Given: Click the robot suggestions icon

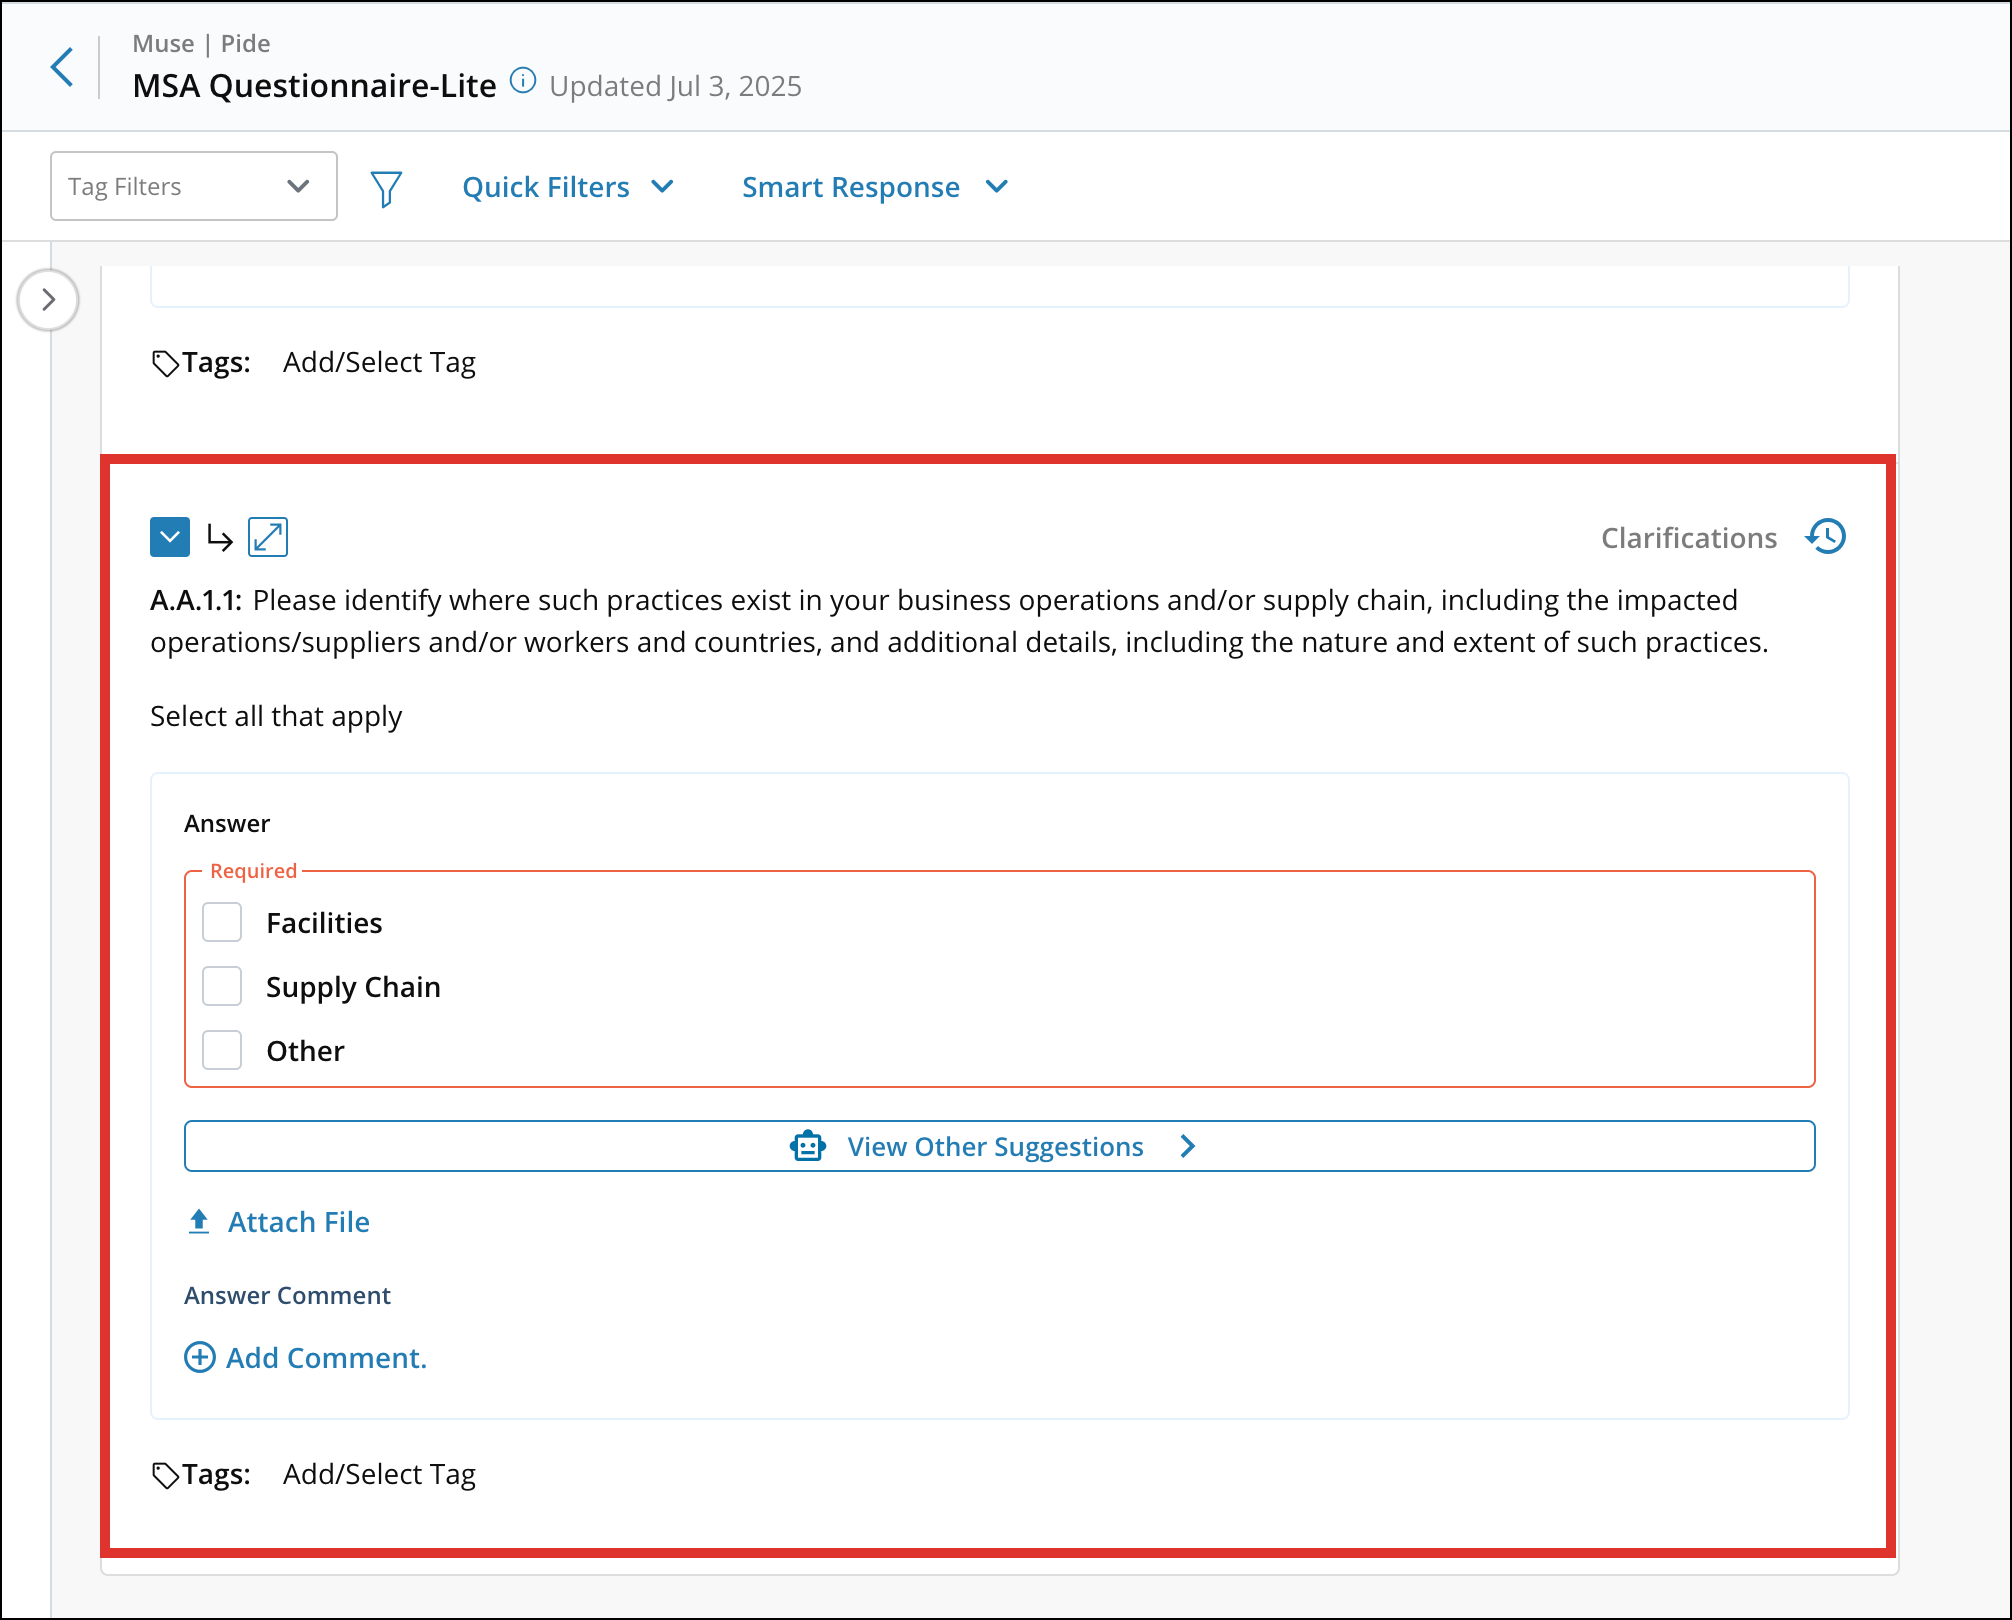Looking at the screenshot, I should click(808, 1146).
